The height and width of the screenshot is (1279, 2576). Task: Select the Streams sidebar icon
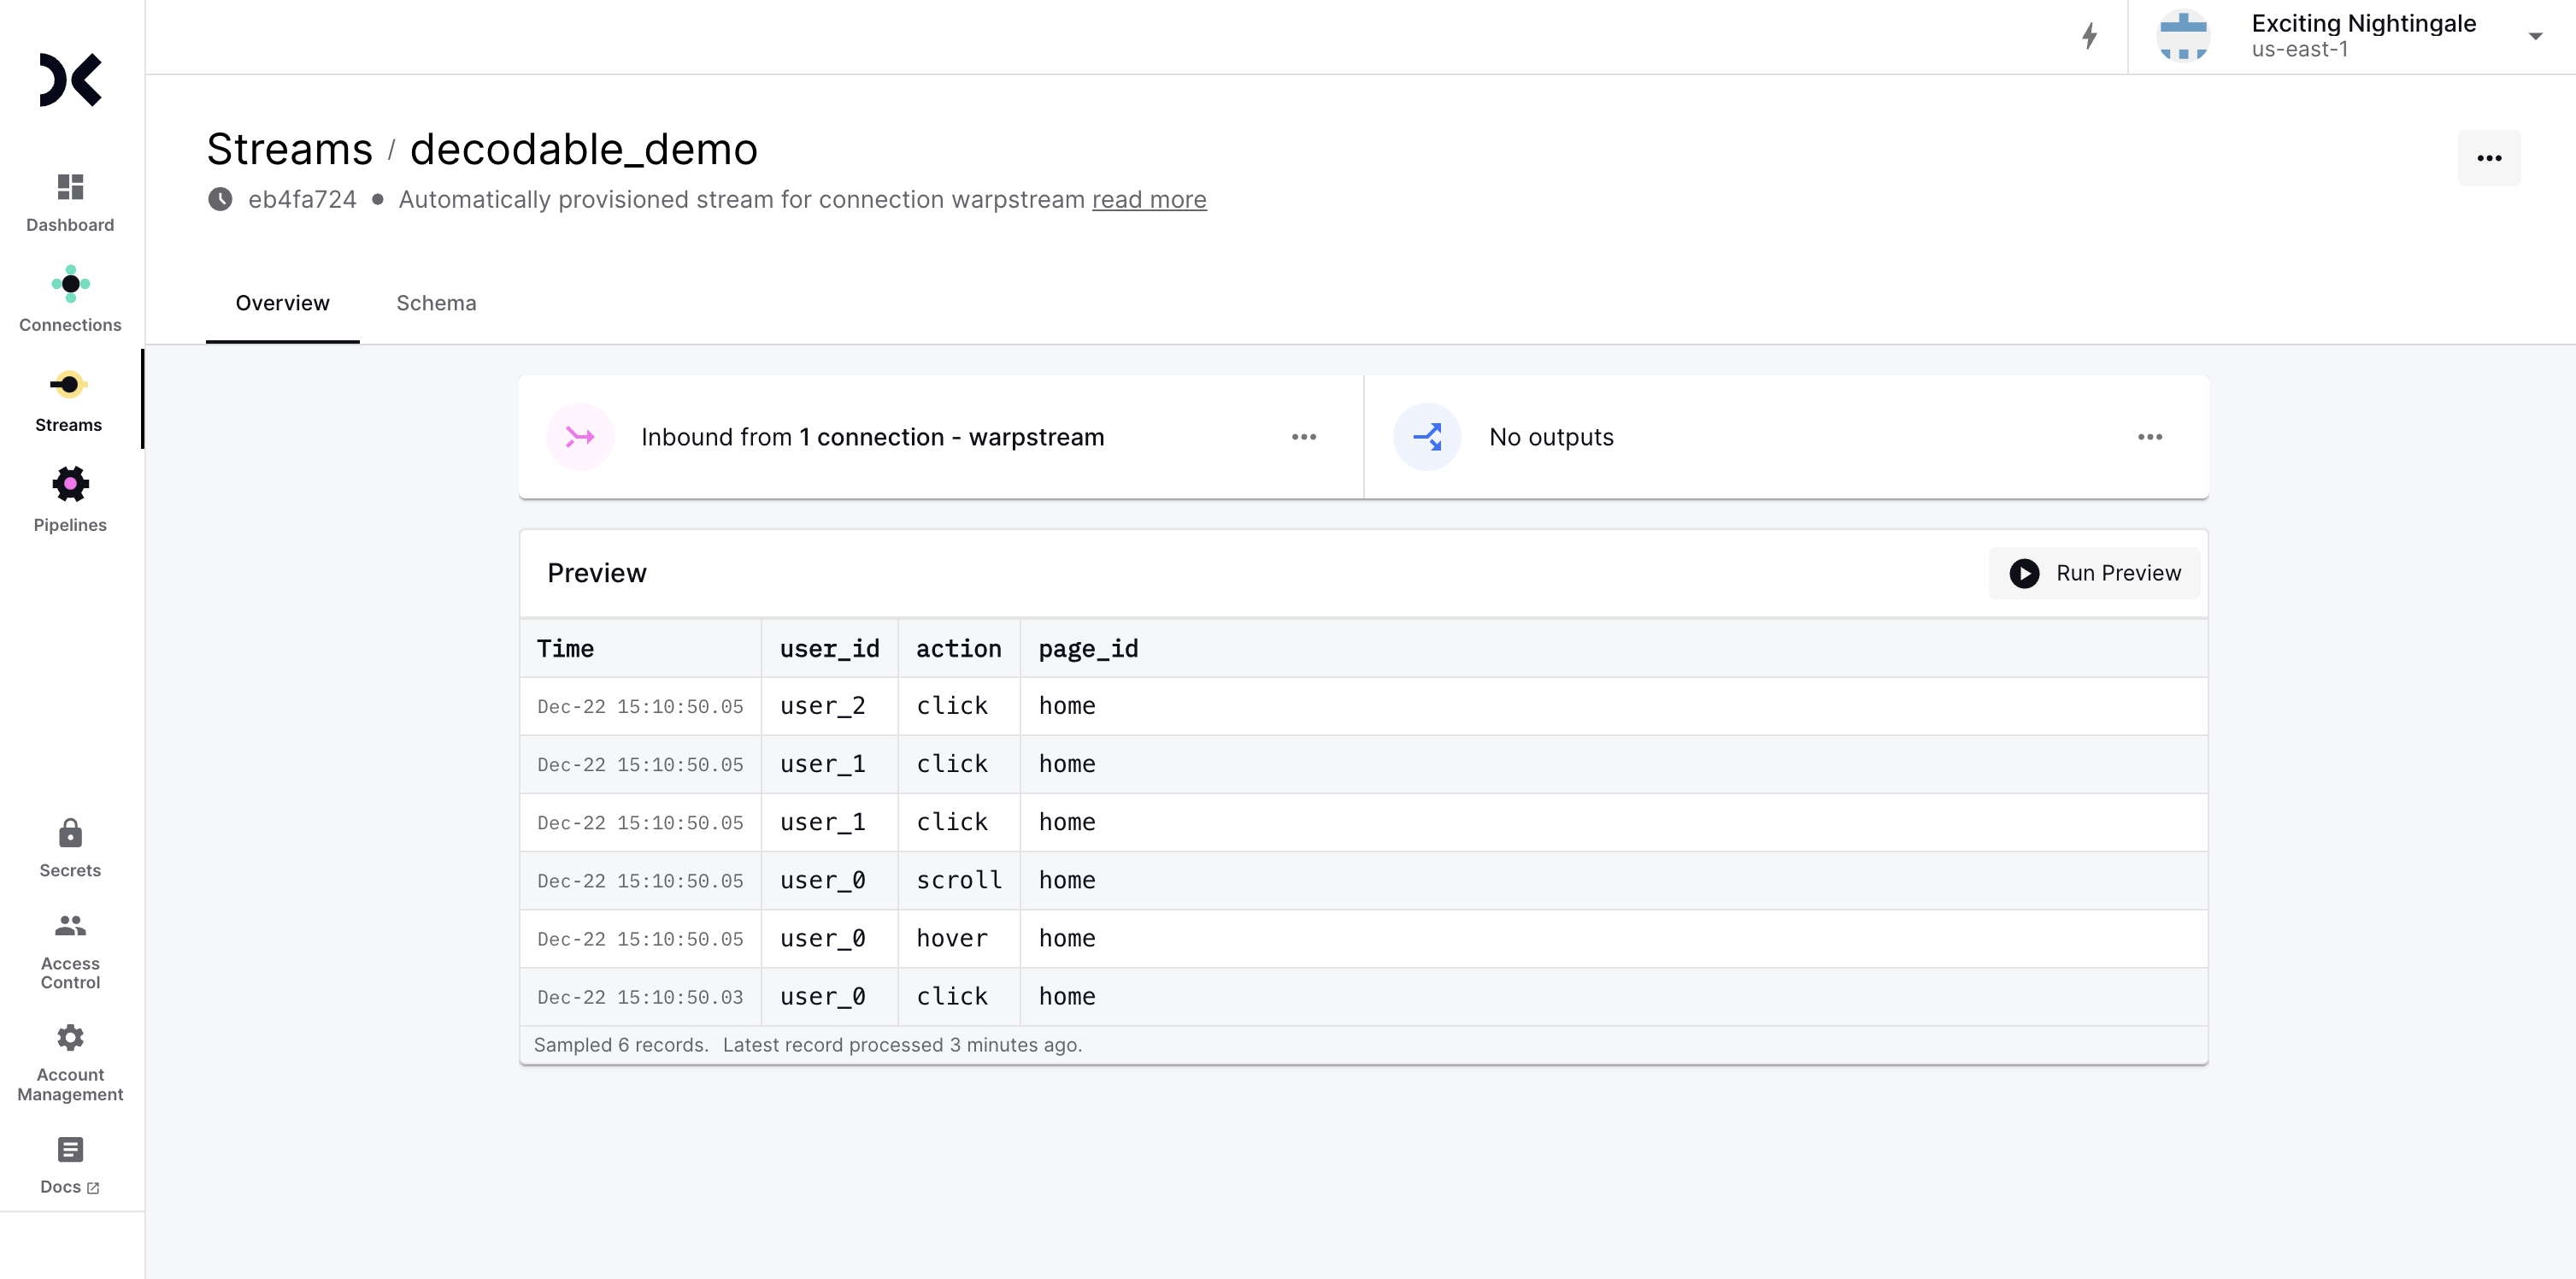coord(69,385)
